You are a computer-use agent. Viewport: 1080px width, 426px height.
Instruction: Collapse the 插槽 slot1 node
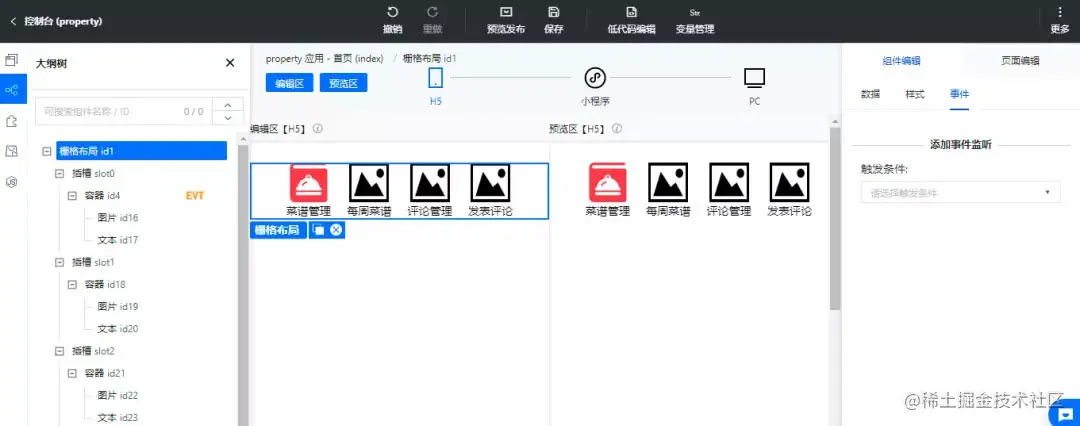pyautogui.click(x=59, y=263)
